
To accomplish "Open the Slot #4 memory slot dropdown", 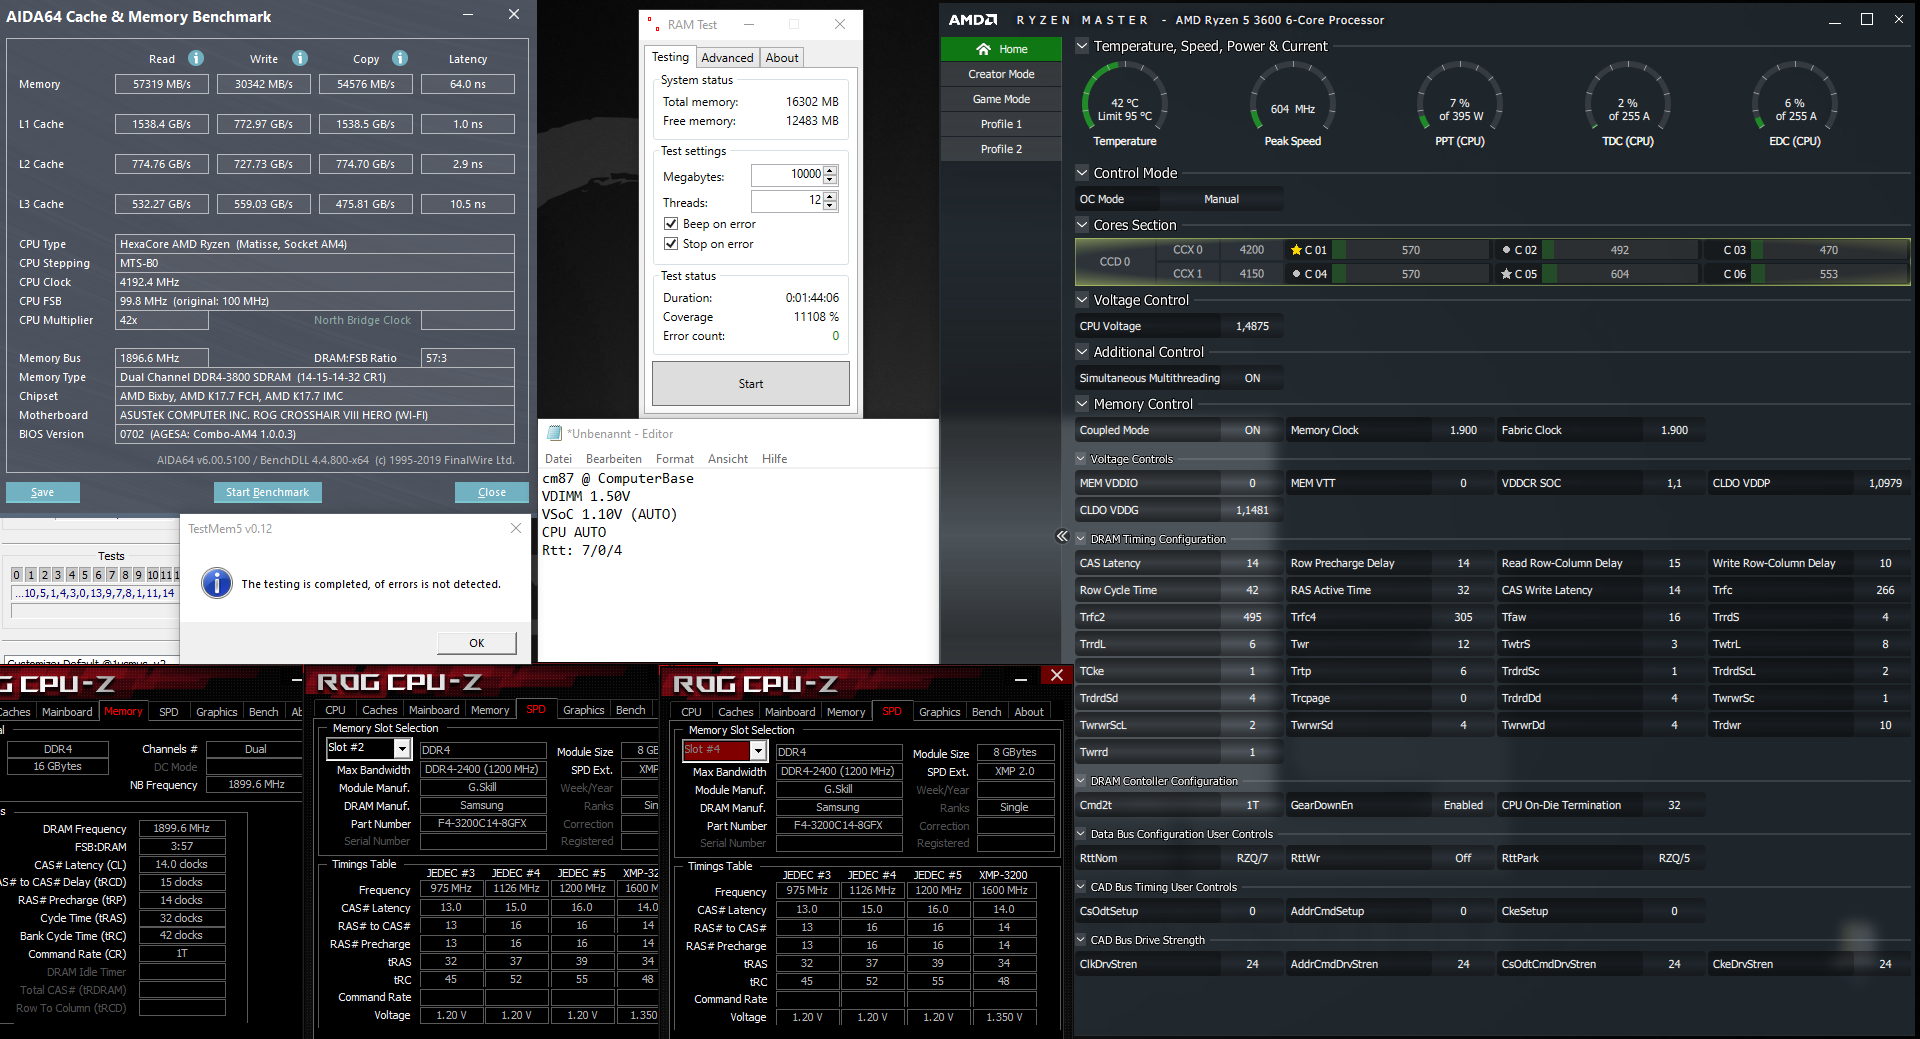I will [x=758, y=750].
